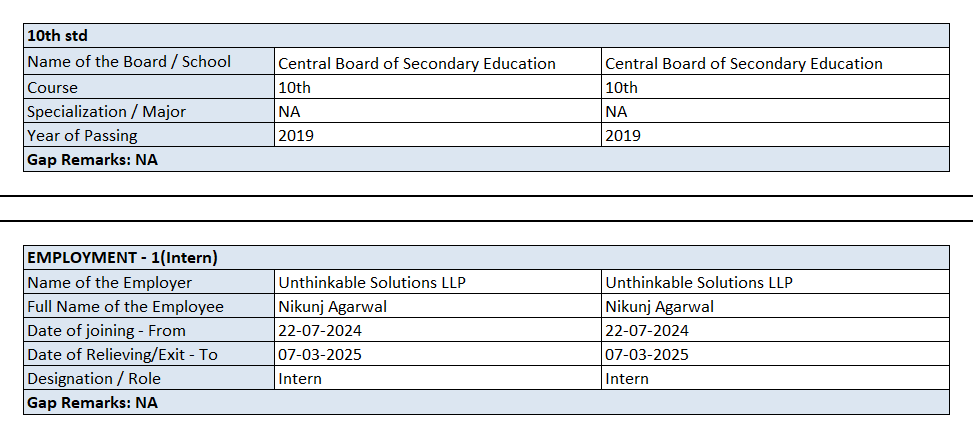Select the "Specialization / Major" label cell
The width and height of the screenshot is (973, 432).
pos(107,111)
